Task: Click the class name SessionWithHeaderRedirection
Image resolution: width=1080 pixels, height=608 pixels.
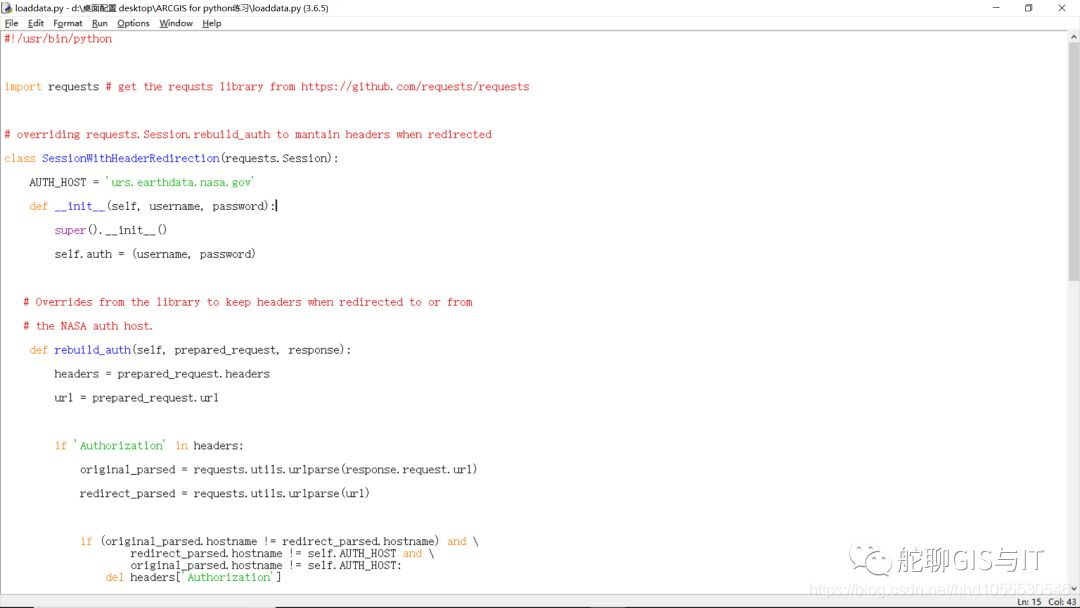Action: tap(131, 158)
